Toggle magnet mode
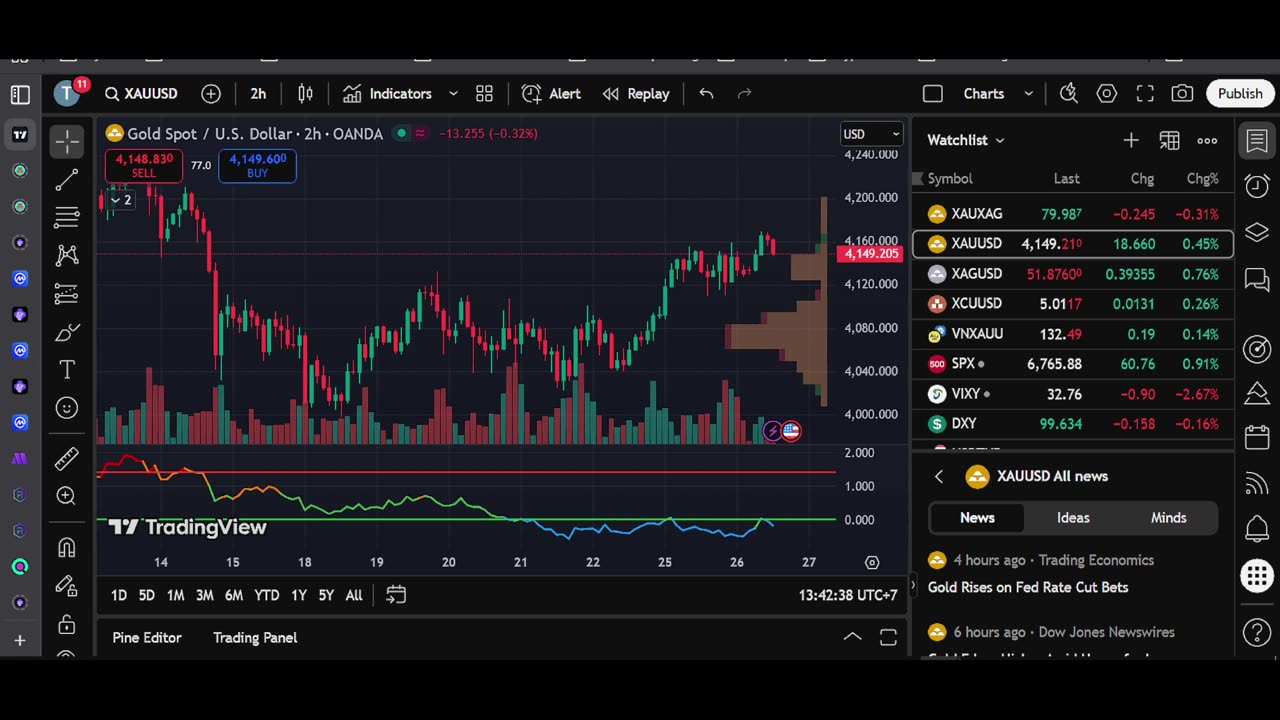This screenshot has width=1280, height=720. point(67,547)
